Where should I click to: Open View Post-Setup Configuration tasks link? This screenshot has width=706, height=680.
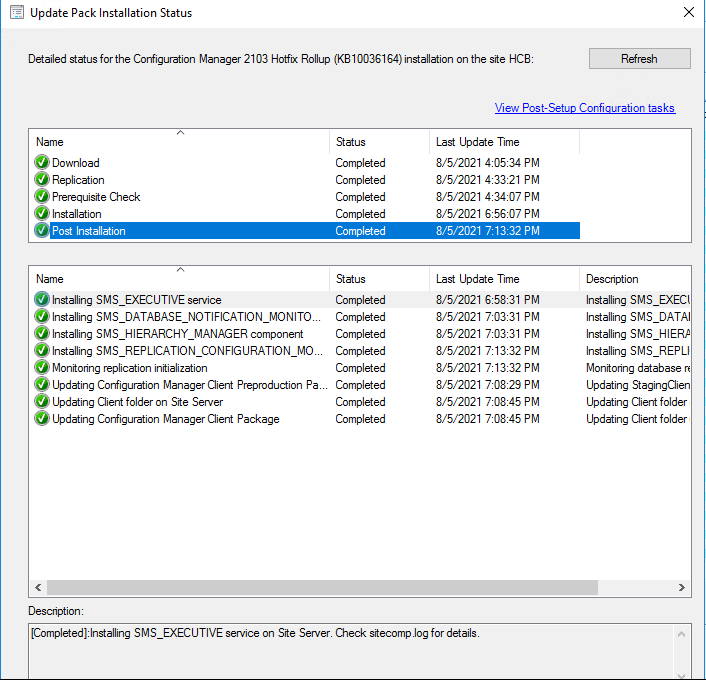point(585,108)
